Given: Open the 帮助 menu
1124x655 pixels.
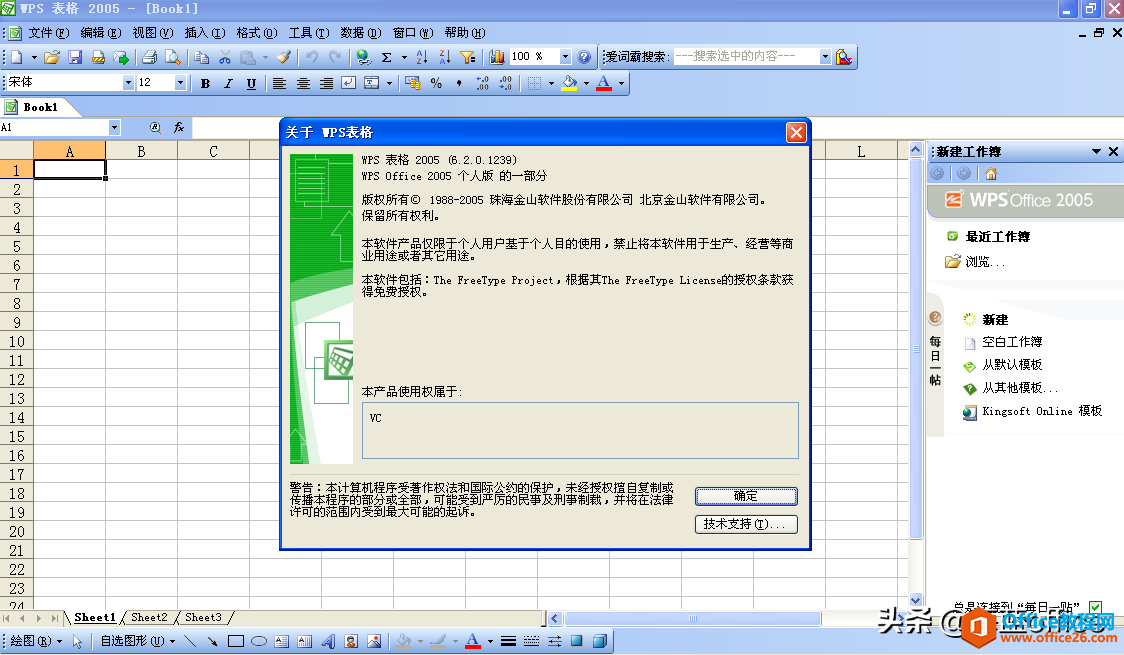Looking at the screenshot, I should point(465,33).
